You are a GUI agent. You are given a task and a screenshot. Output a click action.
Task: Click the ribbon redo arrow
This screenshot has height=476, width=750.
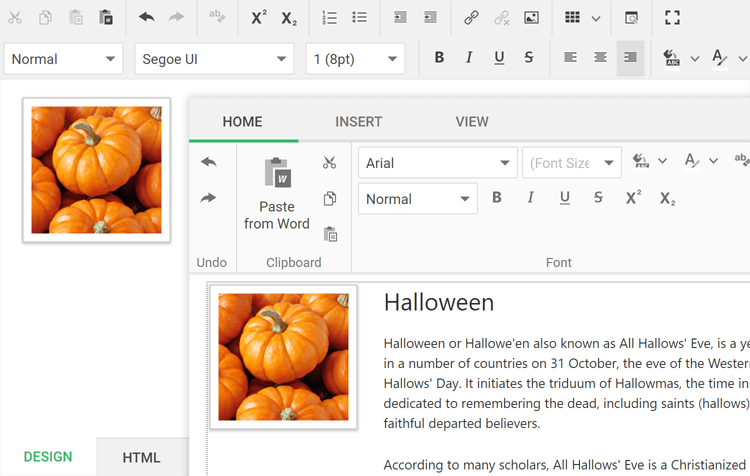209,198
